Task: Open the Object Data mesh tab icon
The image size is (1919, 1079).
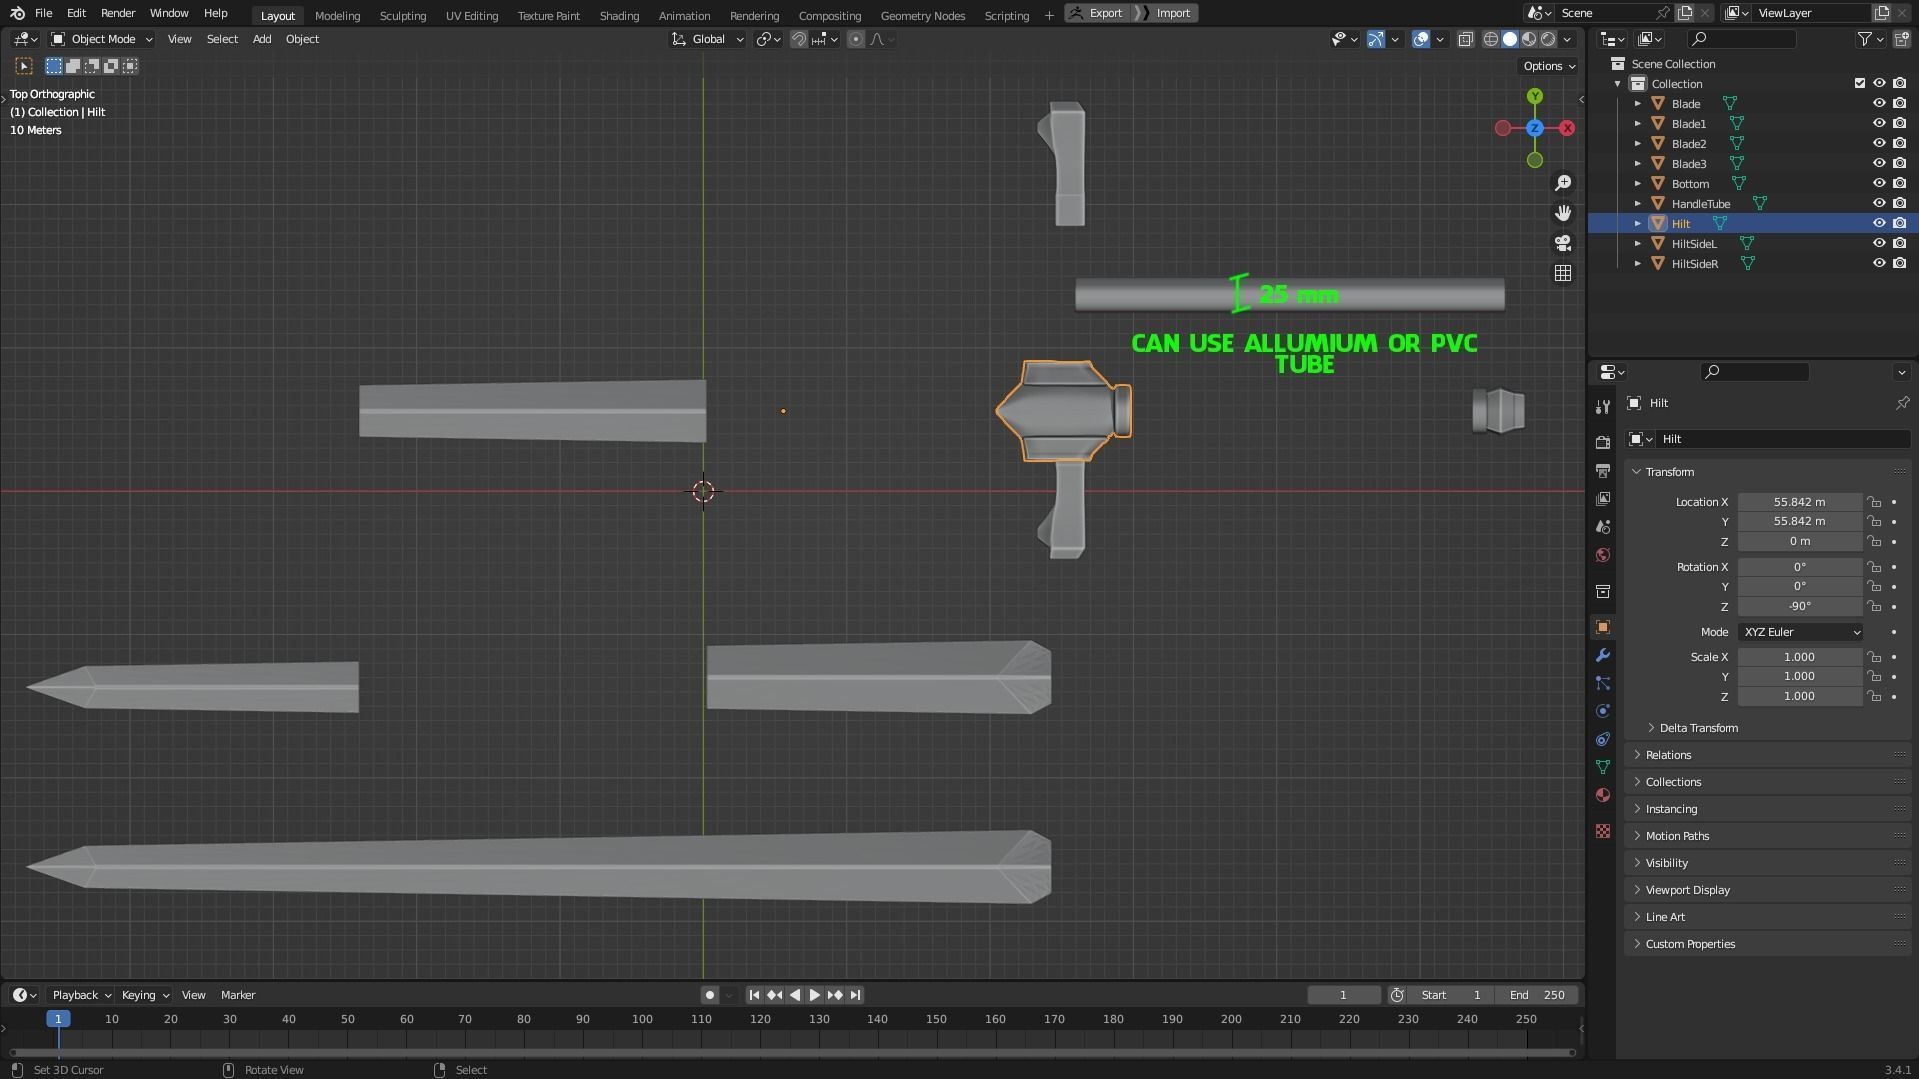Action: pyautogui.click(x=1603, y=767)
